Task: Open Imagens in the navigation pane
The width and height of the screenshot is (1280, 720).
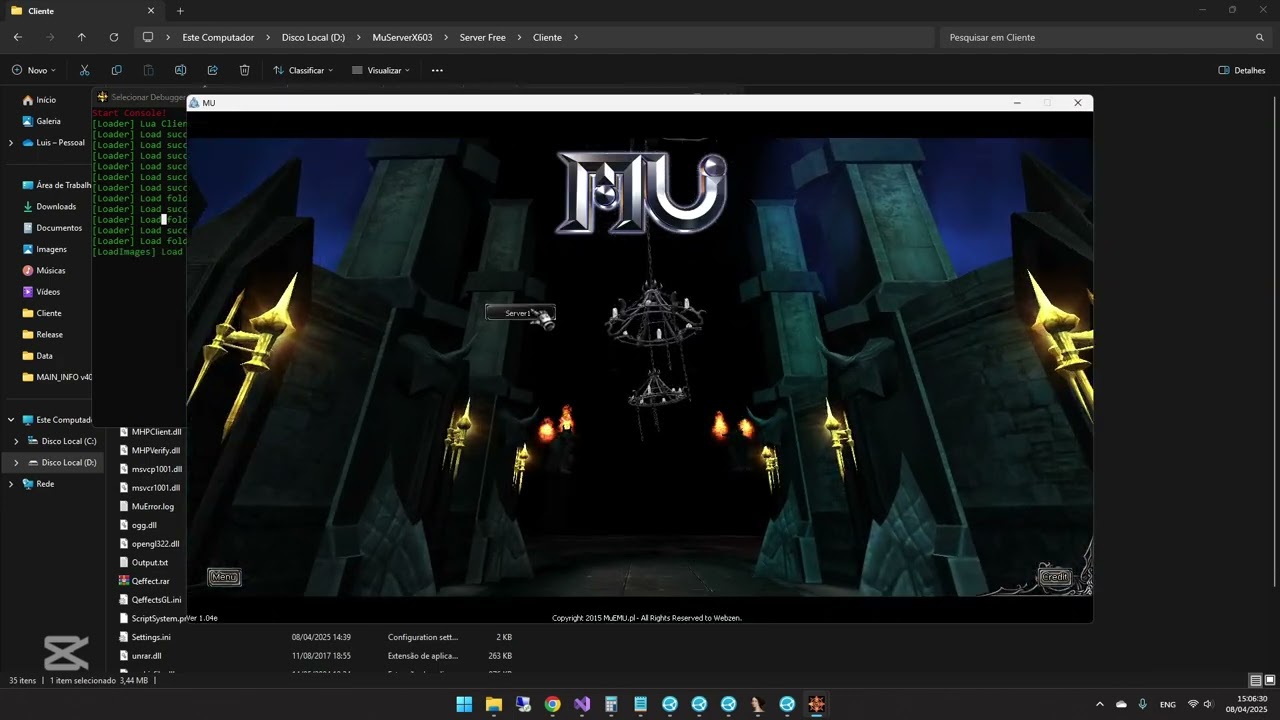Action: 51,249
